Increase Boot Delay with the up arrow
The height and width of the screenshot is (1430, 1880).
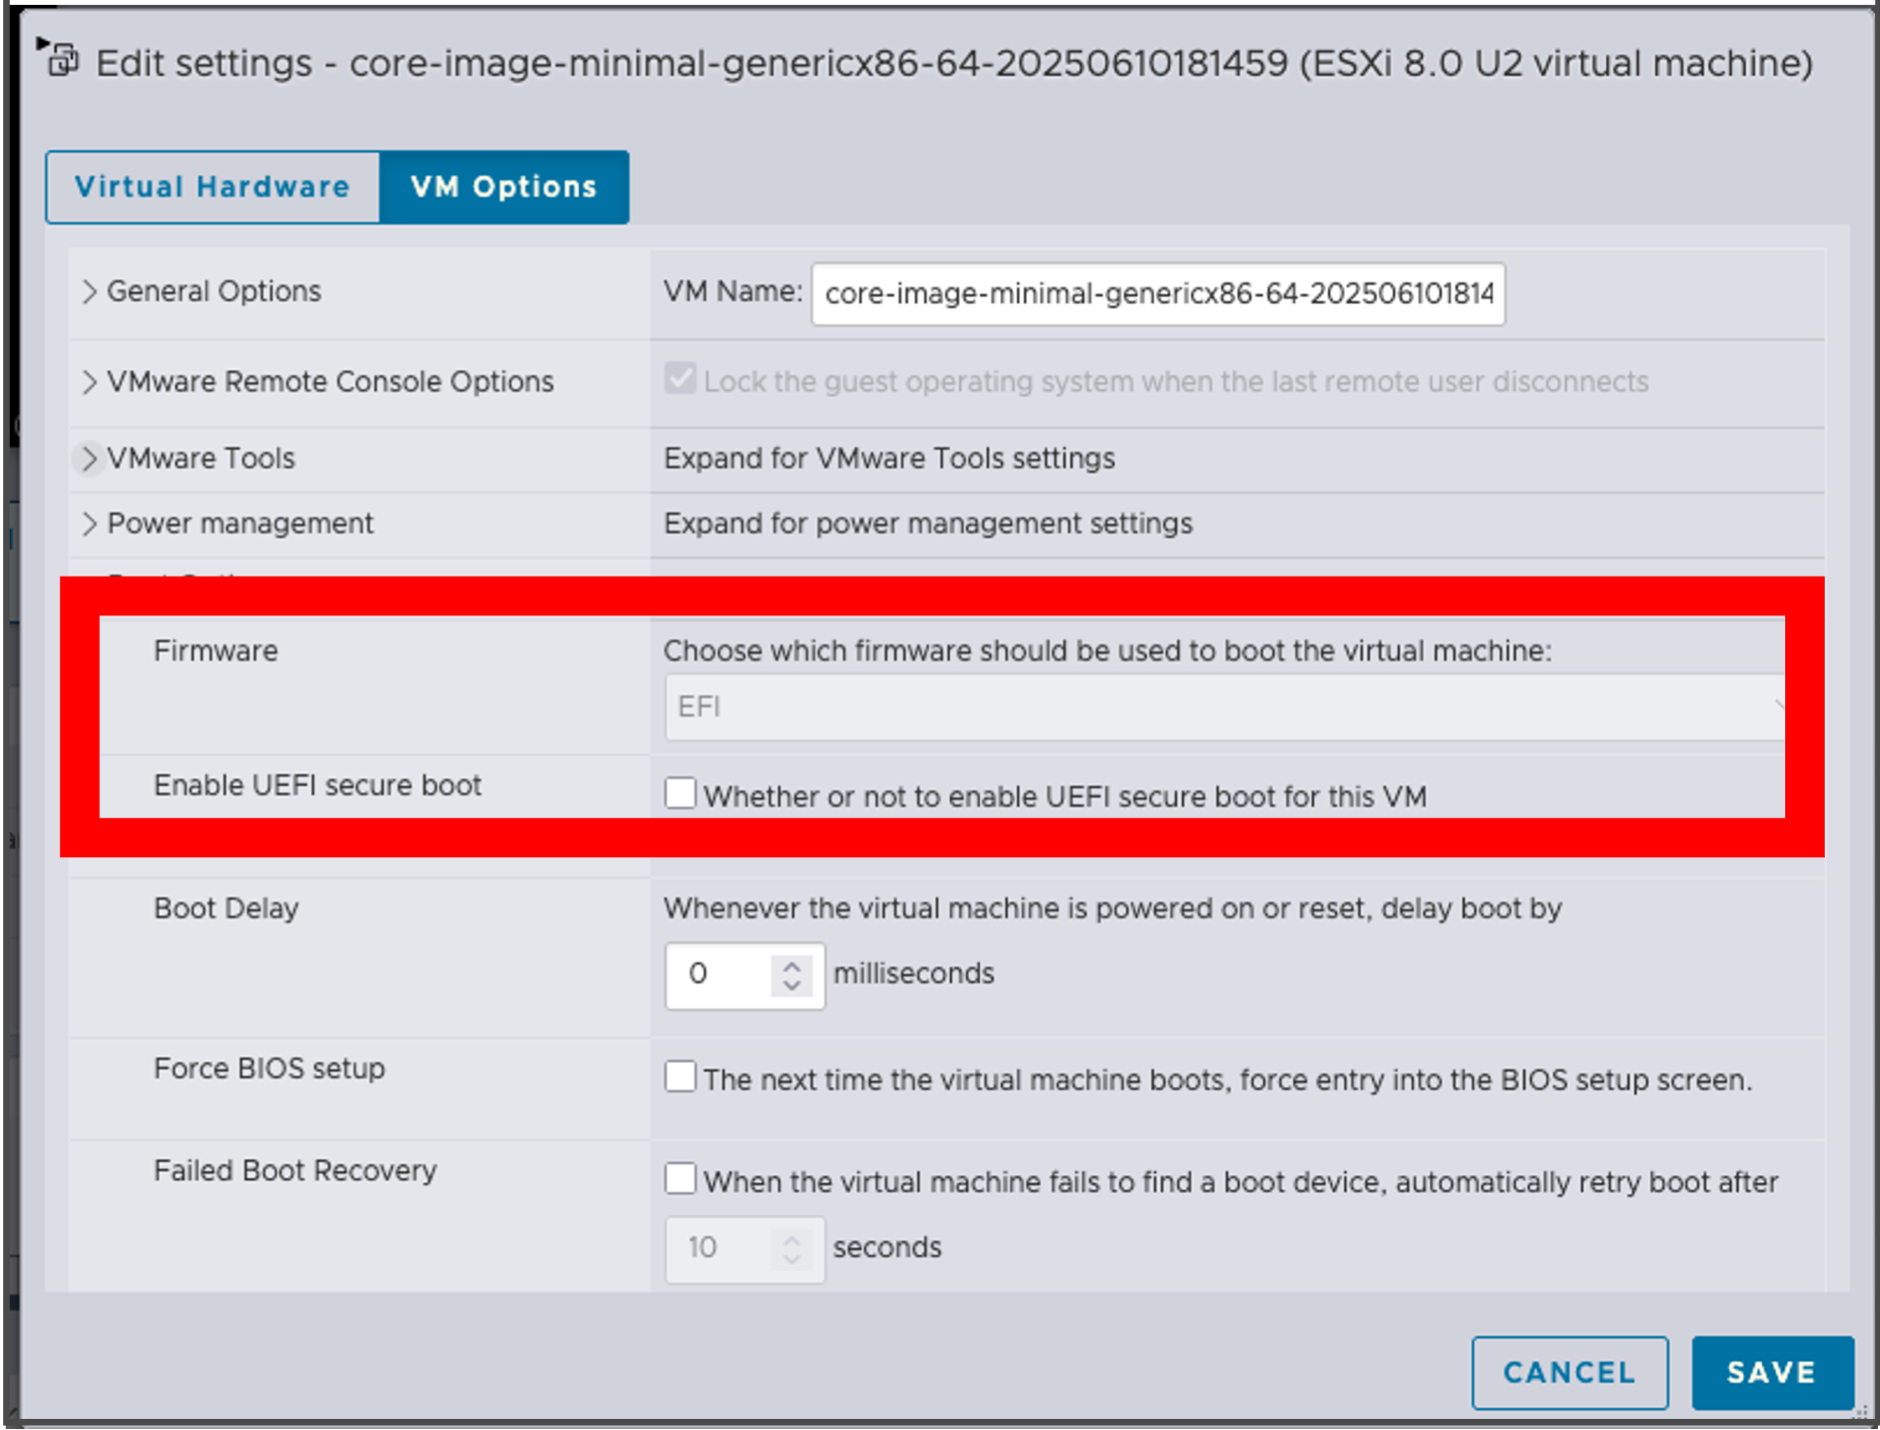(792, 966)
